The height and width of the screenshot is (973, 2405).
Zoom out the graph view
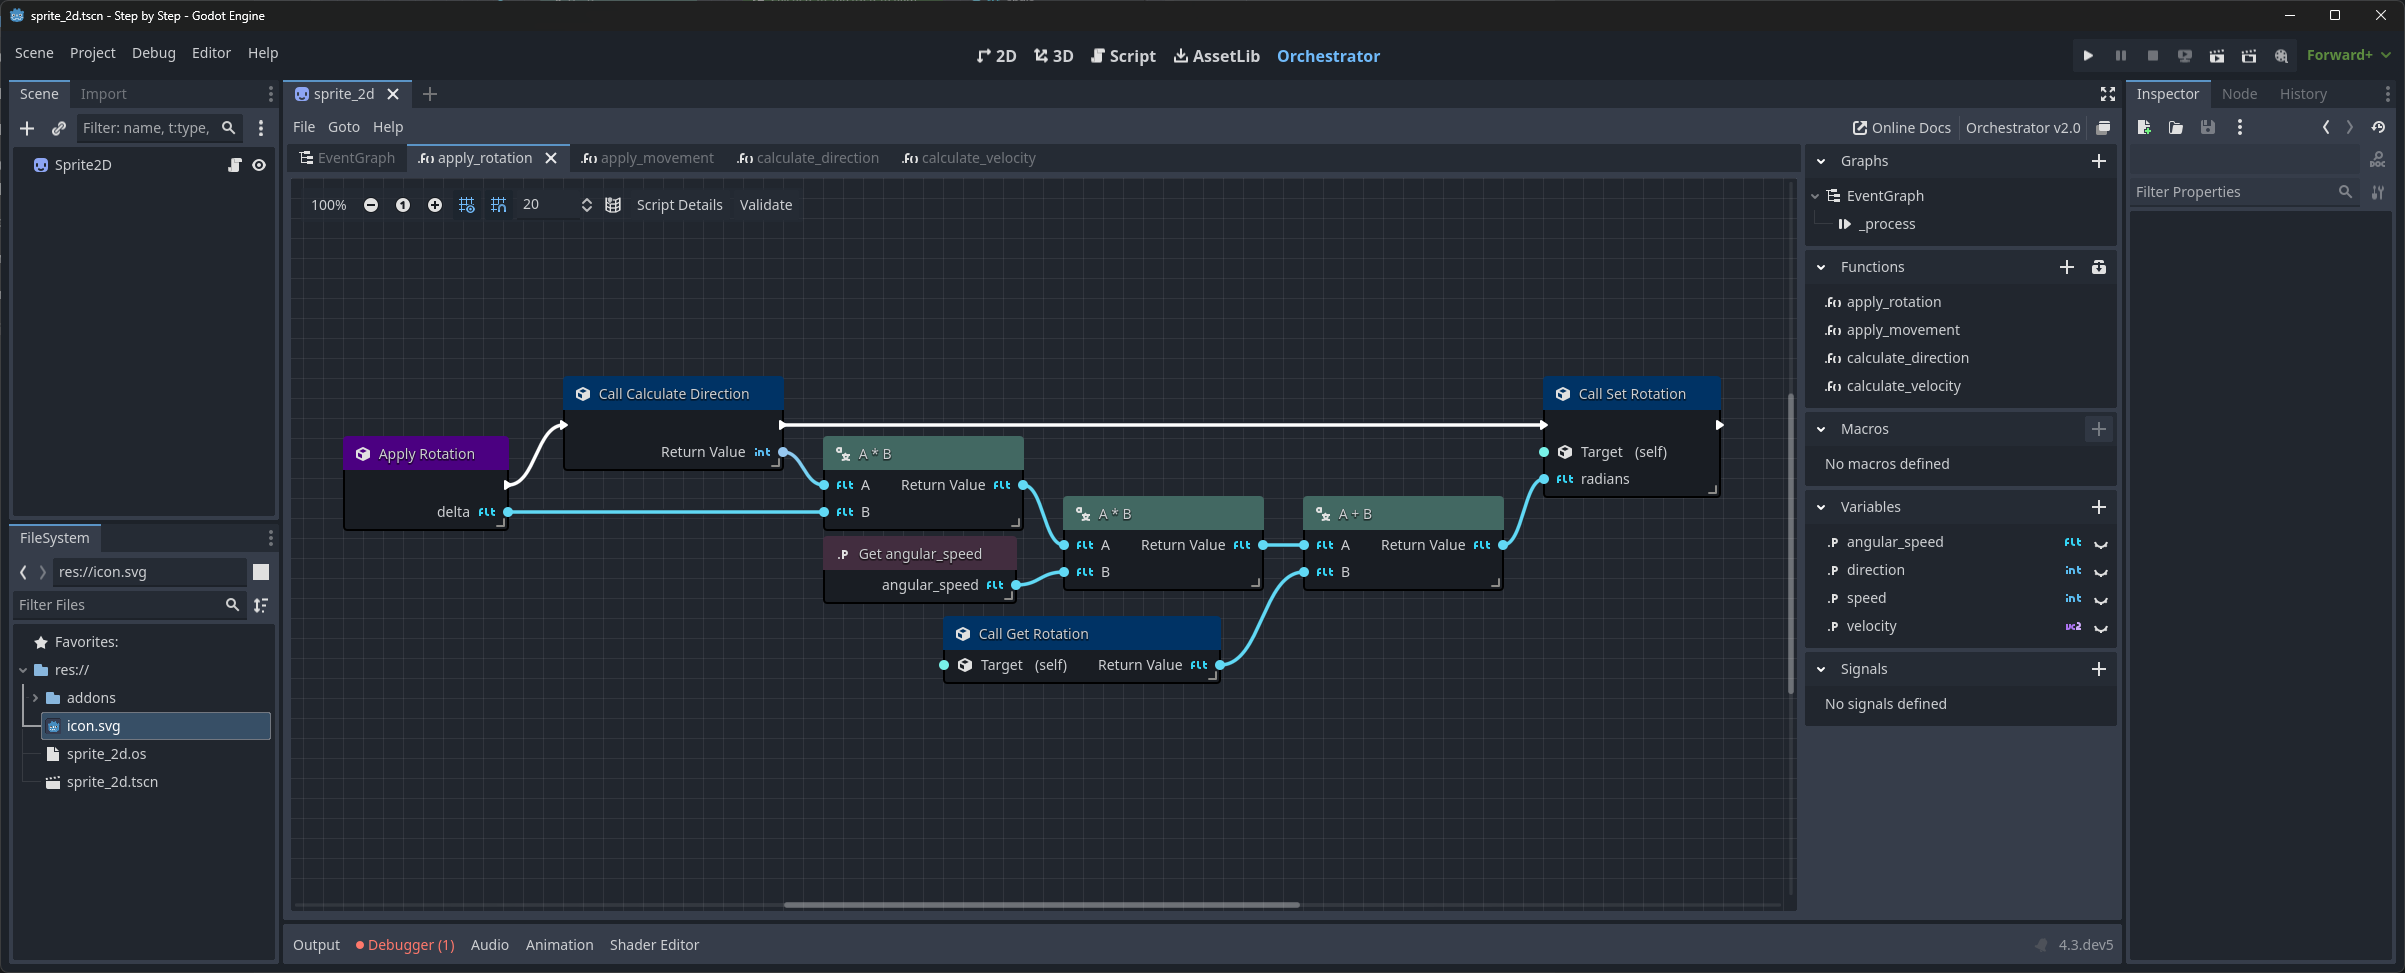371,205
